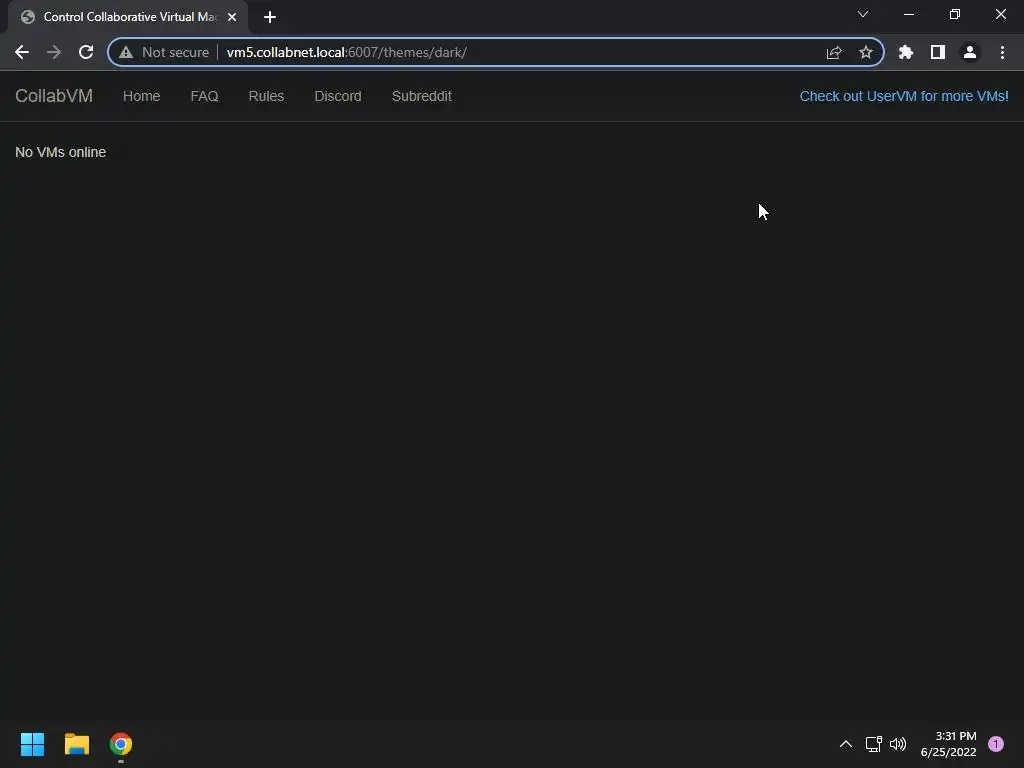Open the Chrome profile menu

(970, 52)
